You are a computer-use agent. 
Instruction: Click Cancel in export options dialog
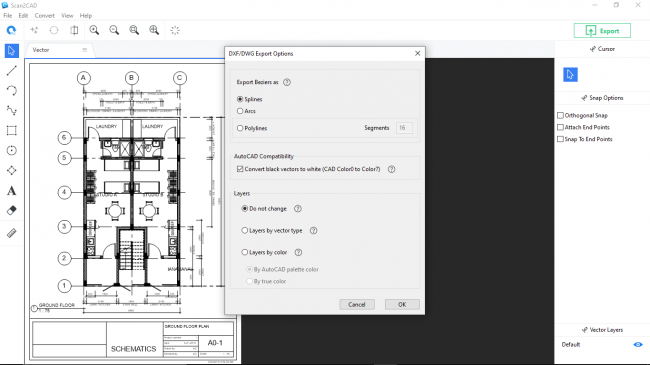[357, 304]
